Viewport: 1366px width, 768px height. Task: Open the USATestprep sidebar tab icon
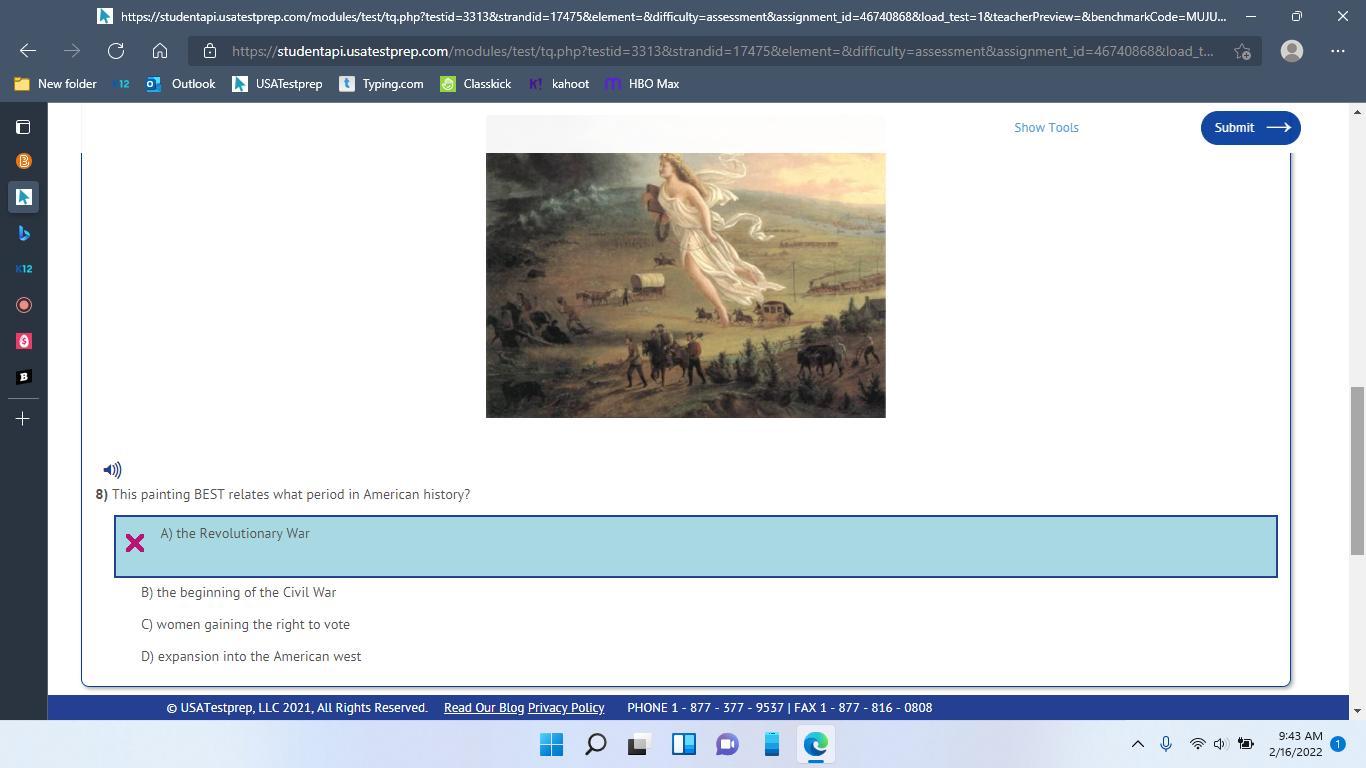(23, 197)
